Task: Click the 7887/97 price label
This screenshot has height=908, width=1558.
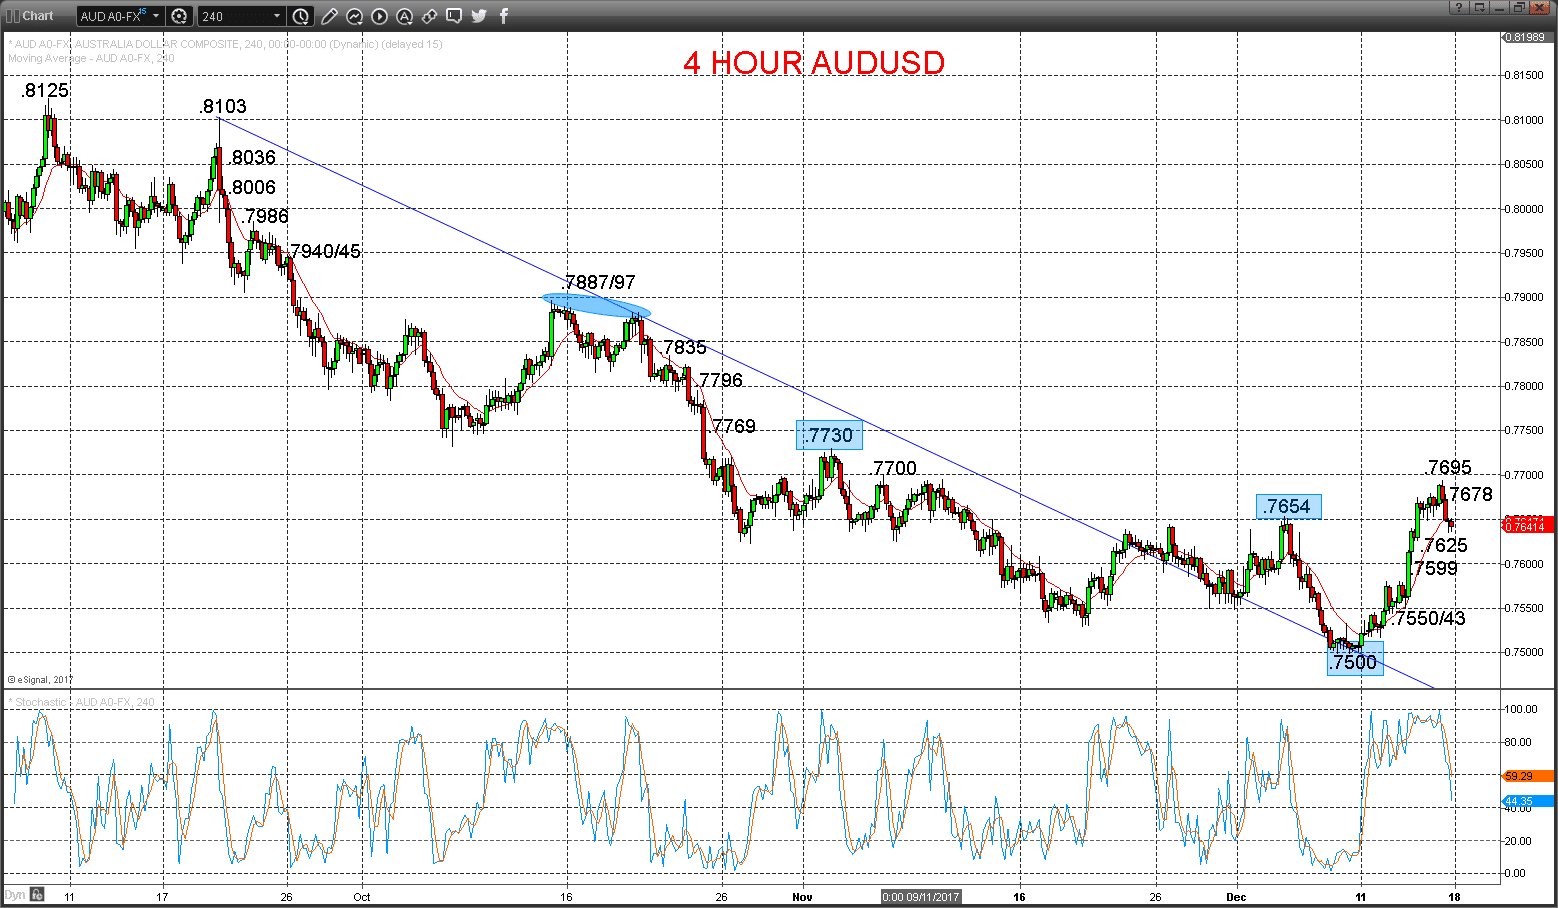Action: coord(600,282)
